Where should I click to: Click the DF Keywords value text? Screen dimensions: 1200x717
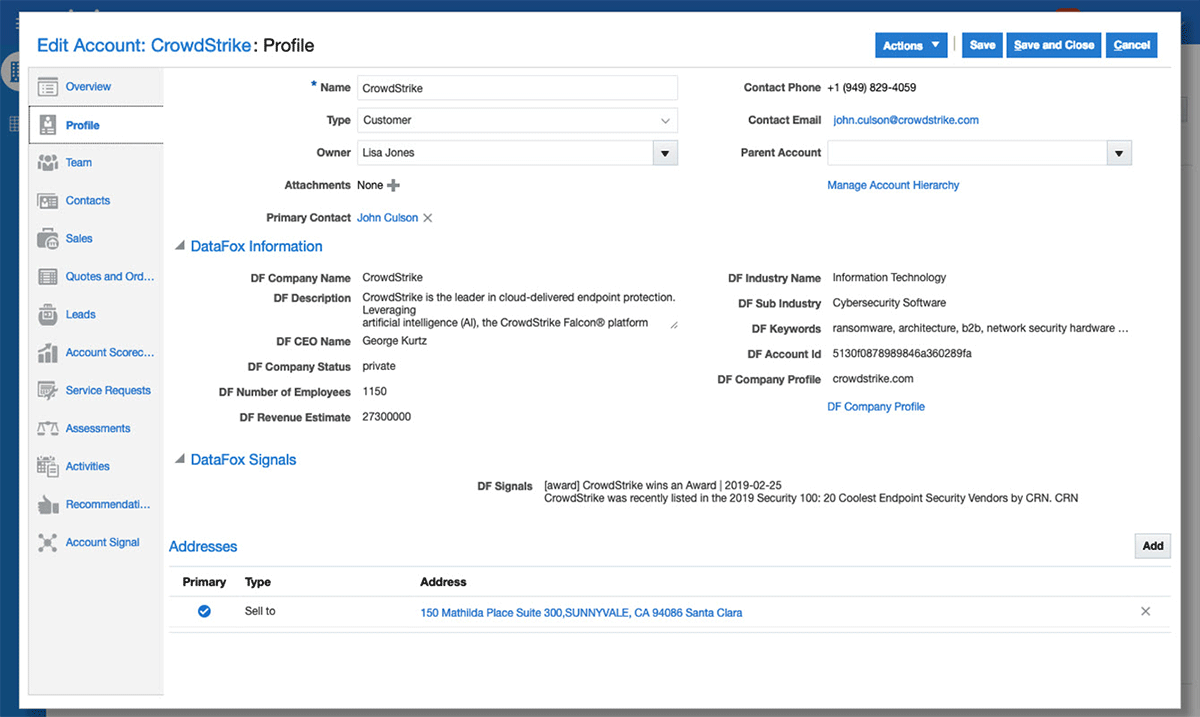tap(980, 328)
